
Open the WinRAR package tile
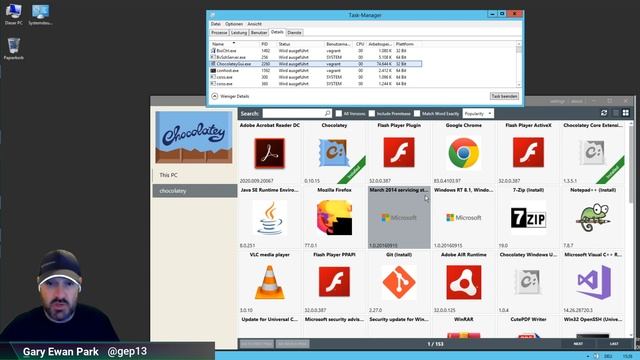coord(464,326)
